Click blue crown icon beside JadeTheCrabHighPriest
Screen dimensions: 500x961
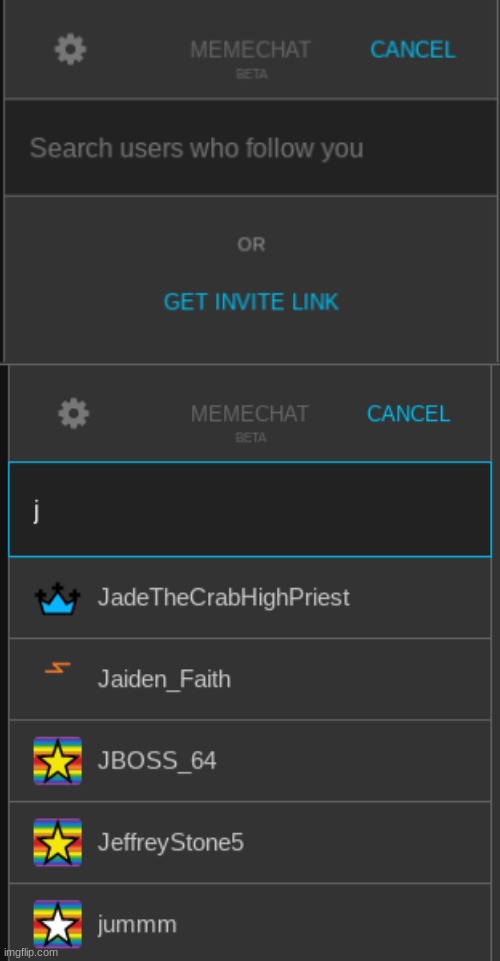point(57,598)
